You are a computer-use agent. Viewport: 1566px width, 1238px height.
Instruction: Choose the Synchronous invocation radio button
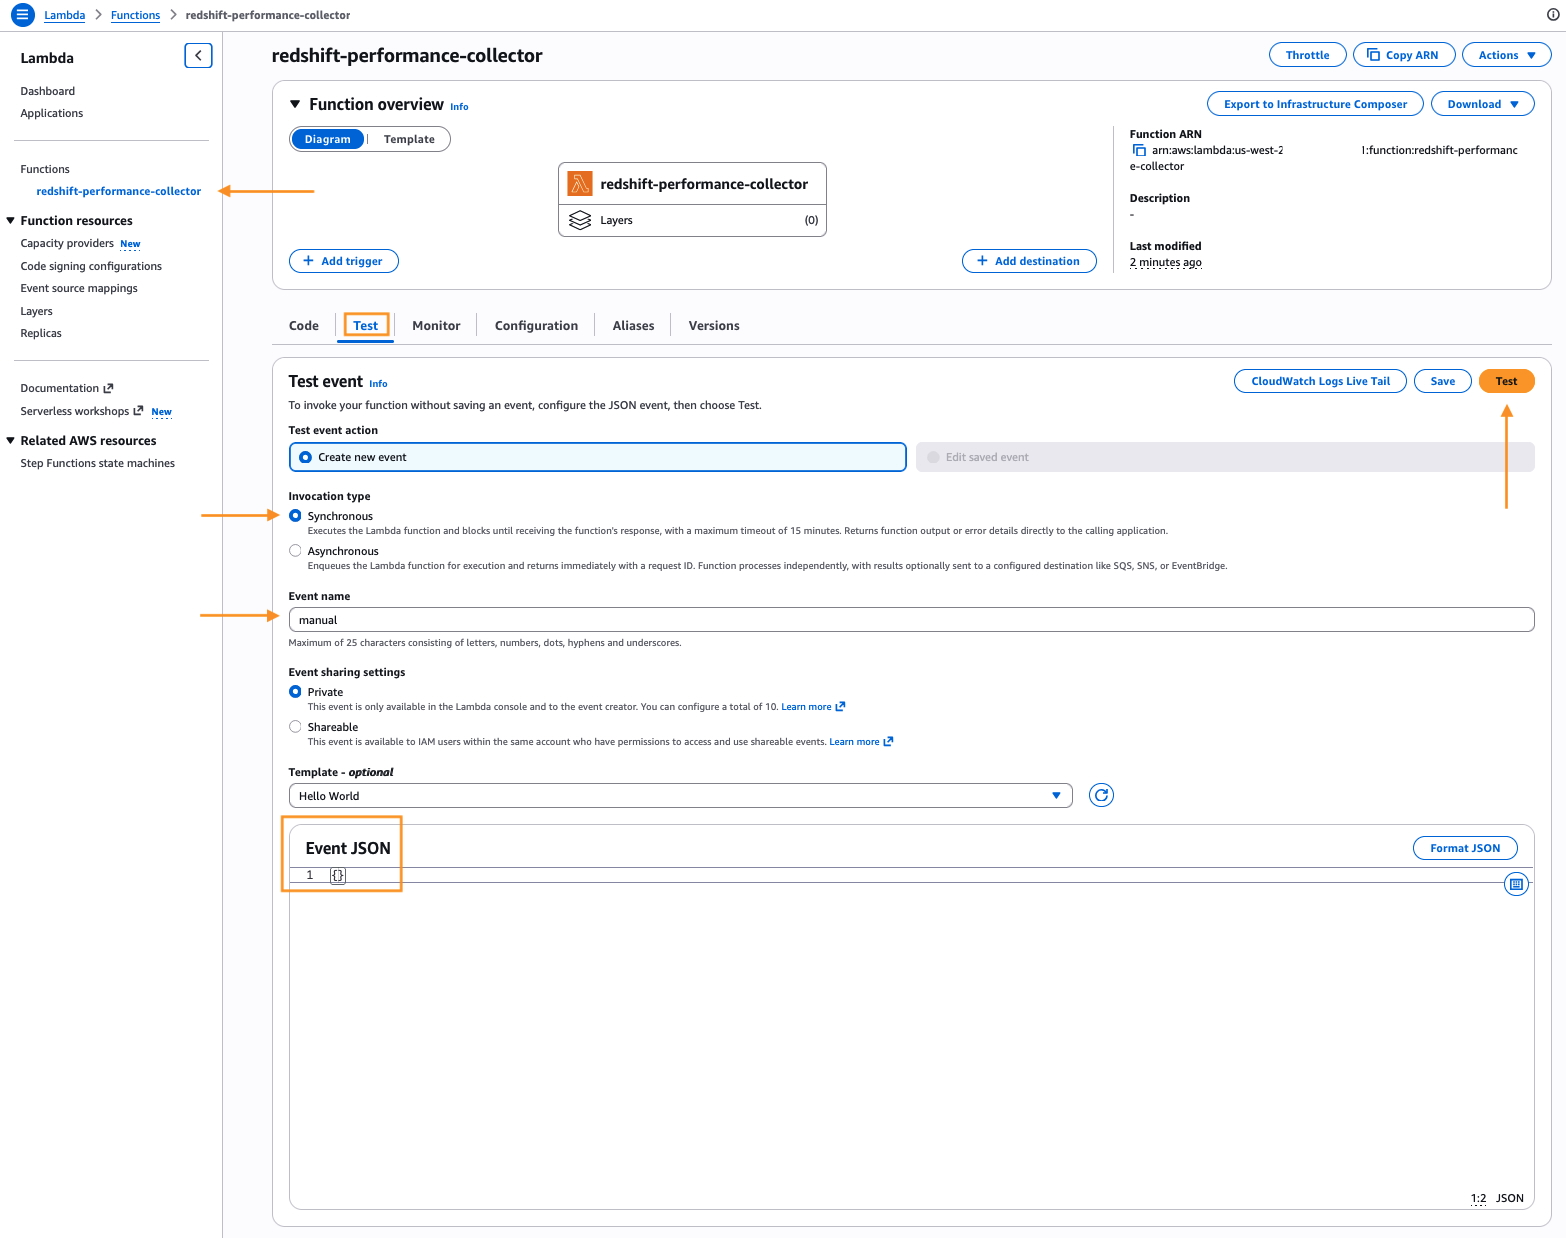[x=295, y=516]
